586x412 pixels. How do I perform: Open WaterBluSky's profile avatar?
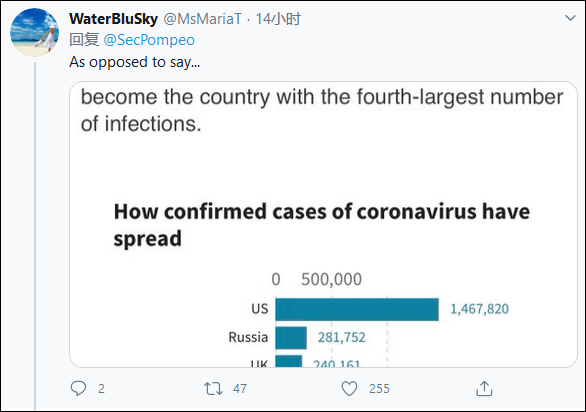(x=34, y=32)
